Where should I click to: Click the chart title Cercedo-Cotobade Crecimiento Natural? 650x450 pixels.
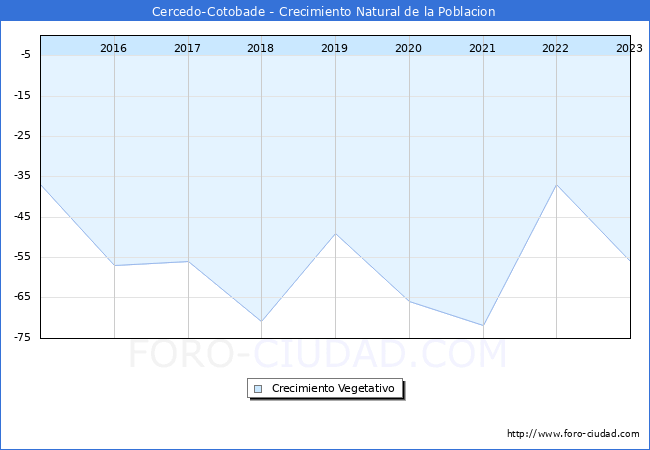click(323, 11)
